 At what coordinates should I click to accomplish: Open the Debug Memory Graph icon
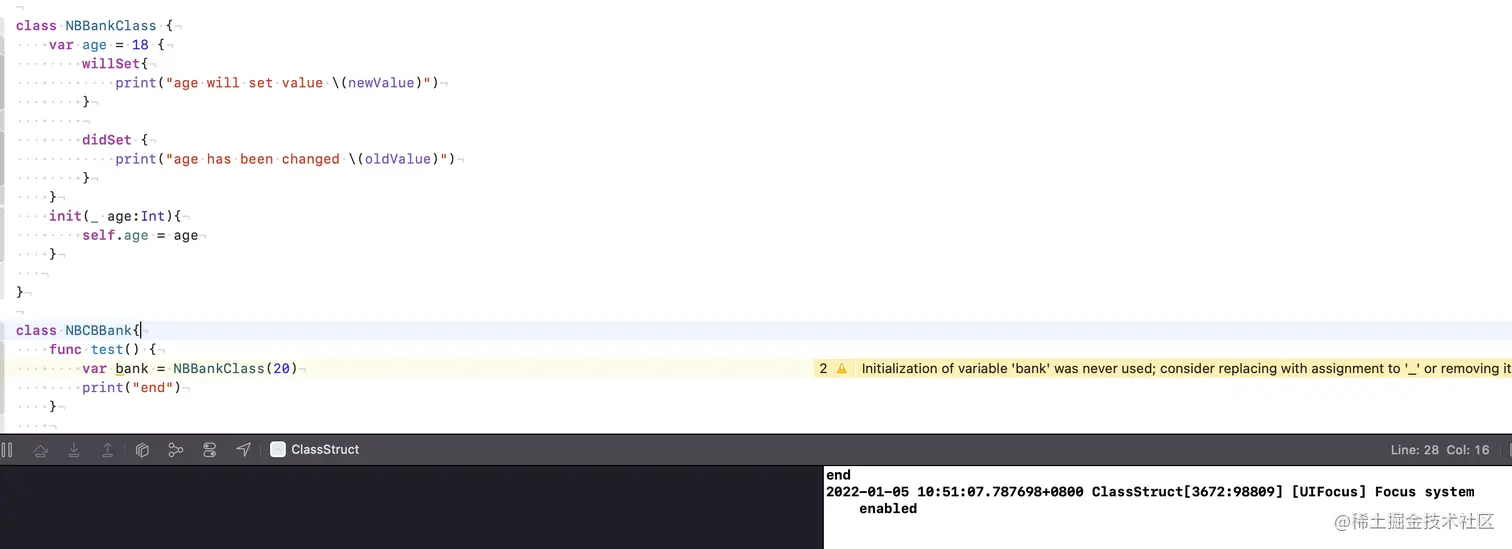coord(176,450)
